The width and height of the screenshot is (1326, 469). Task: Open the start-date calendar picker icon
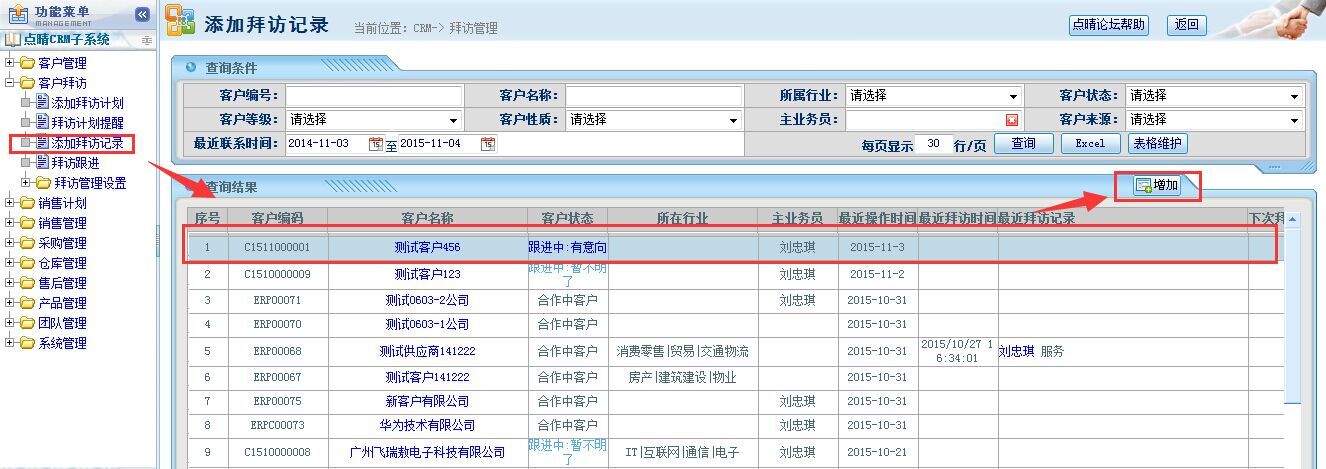point(376,144)
